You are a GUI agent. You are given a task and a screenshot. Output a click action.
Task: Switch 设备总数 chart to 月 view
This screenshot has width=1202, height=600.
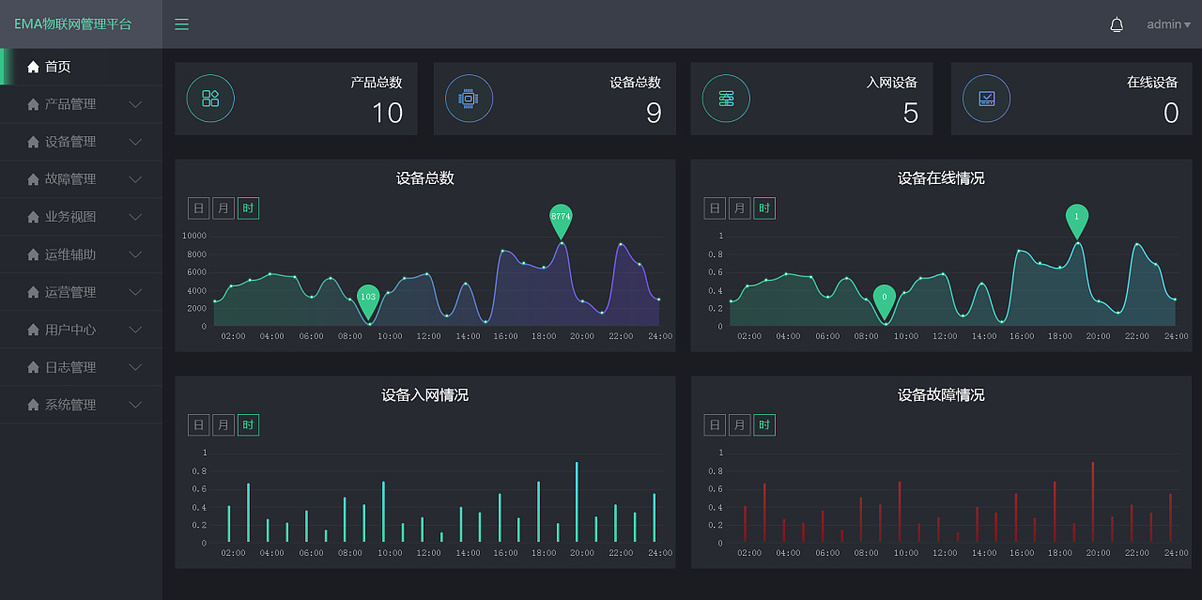(x=223, y=208)
